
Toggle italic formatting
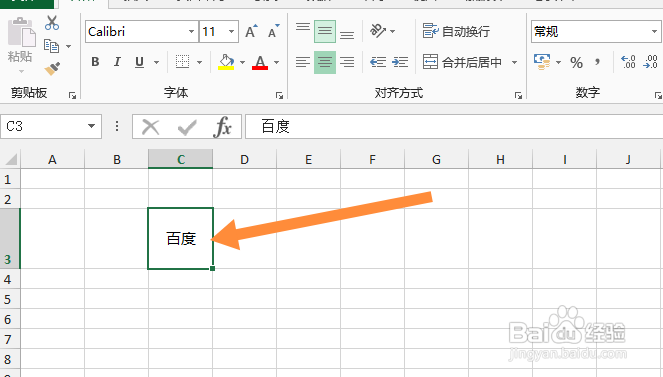(117, 62)
